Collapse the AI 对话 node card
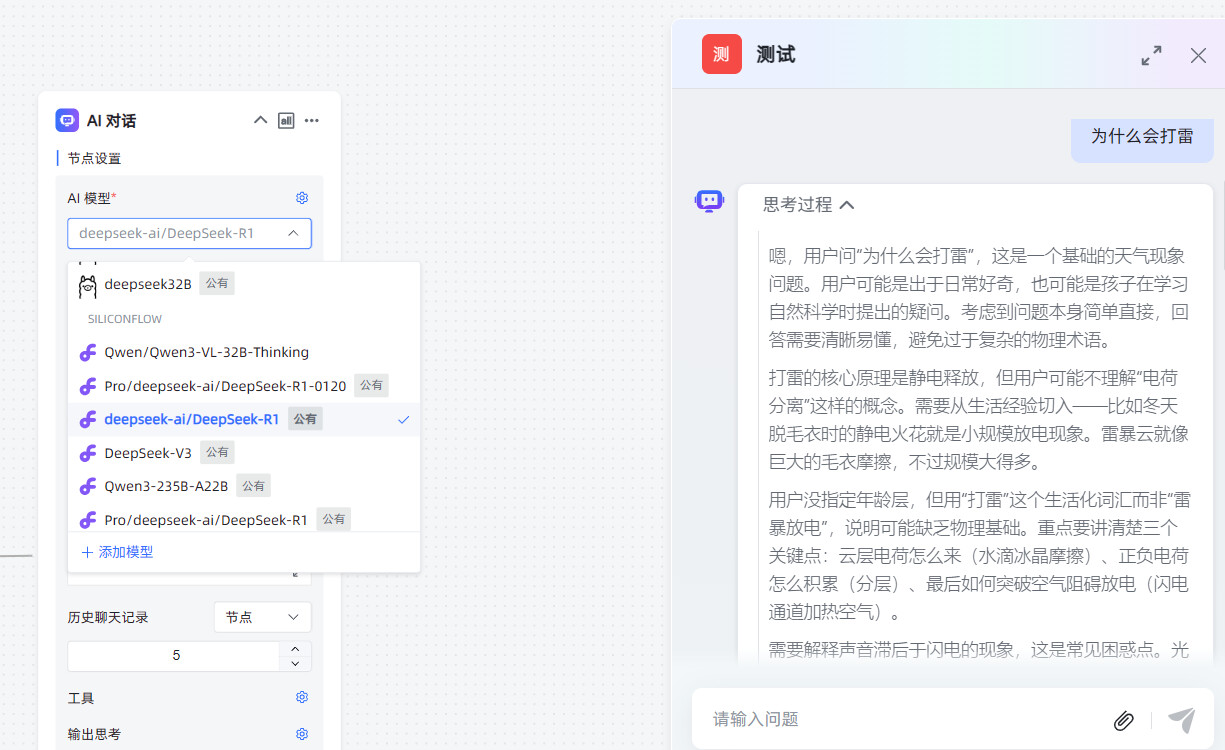The image size is (1225, 750). coord(260,121)
